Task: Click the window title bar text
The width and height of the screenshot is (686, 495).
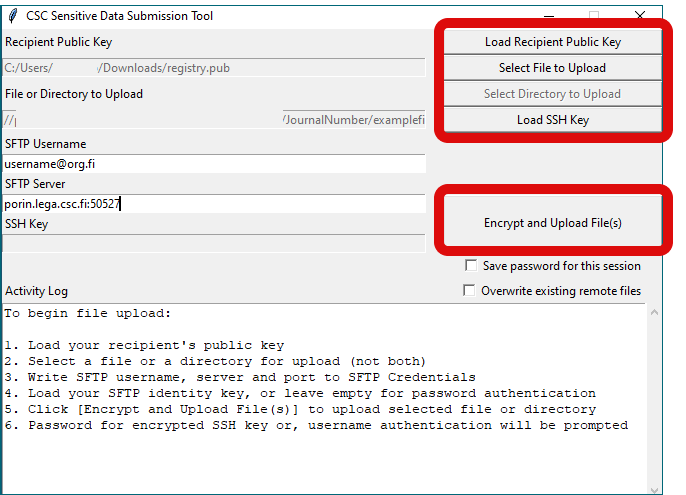Action: [120, 16]
